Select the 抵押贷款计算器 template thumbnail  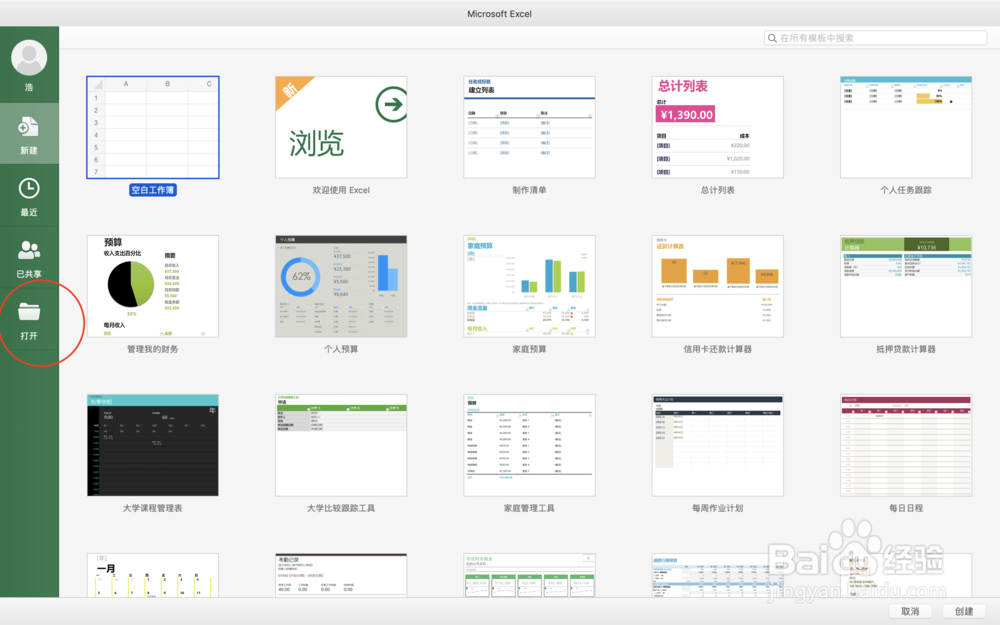(906, 286)
